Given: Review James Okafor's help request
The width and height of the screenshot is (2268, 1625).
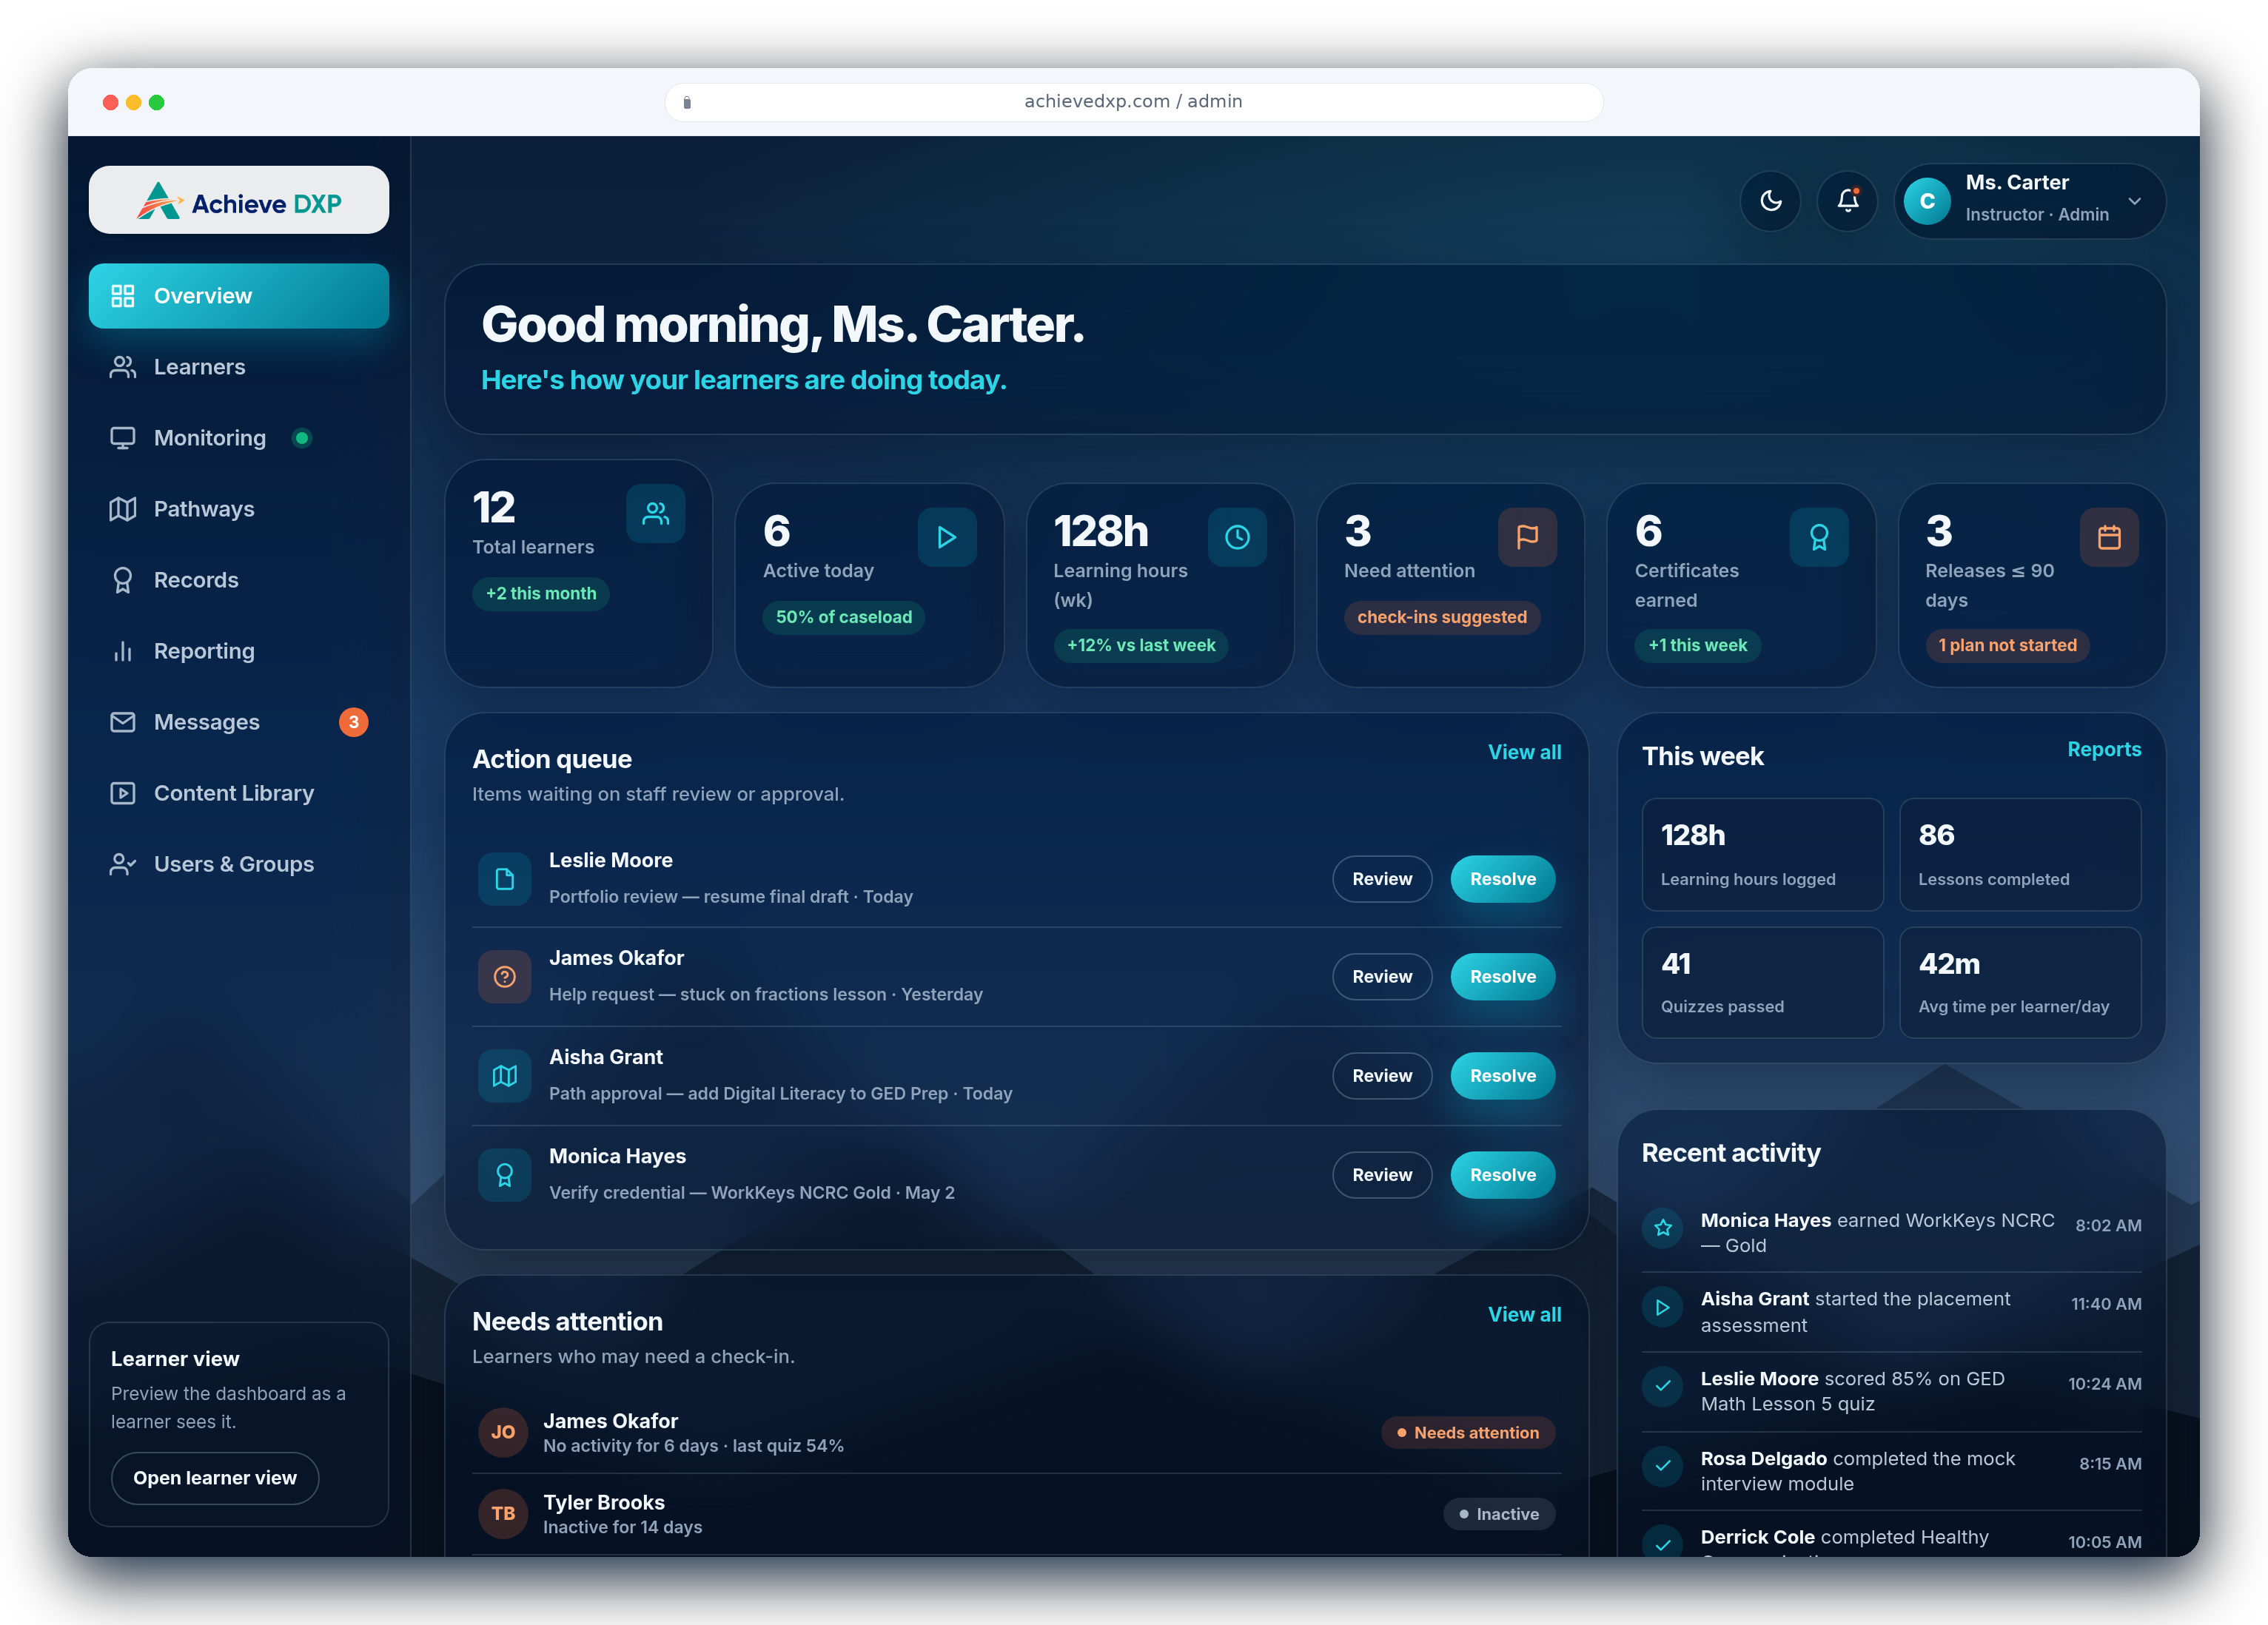Looking at the screenshot, I should pos(1382,977).
